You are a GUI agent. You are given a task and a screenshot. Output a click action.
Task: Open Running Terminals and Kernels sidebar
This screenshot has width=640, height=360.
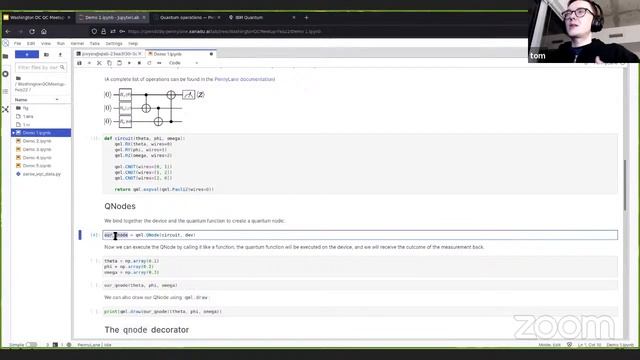[5, 74]
